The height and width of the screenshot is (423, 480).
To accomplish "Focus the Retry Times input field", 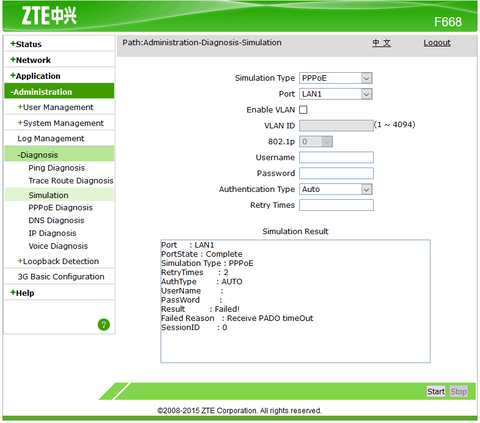I will [336, 205].
